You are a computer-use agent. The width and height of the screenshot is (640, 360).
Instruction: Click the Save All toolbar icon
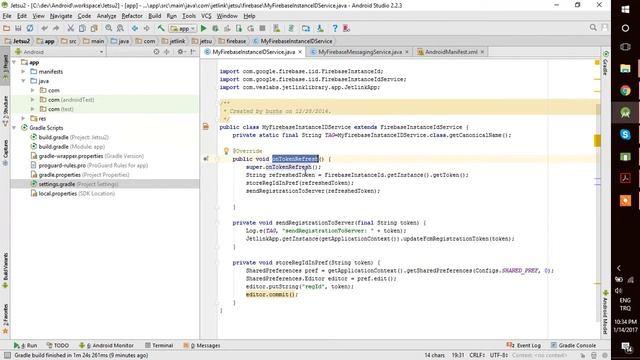(18, 28)
